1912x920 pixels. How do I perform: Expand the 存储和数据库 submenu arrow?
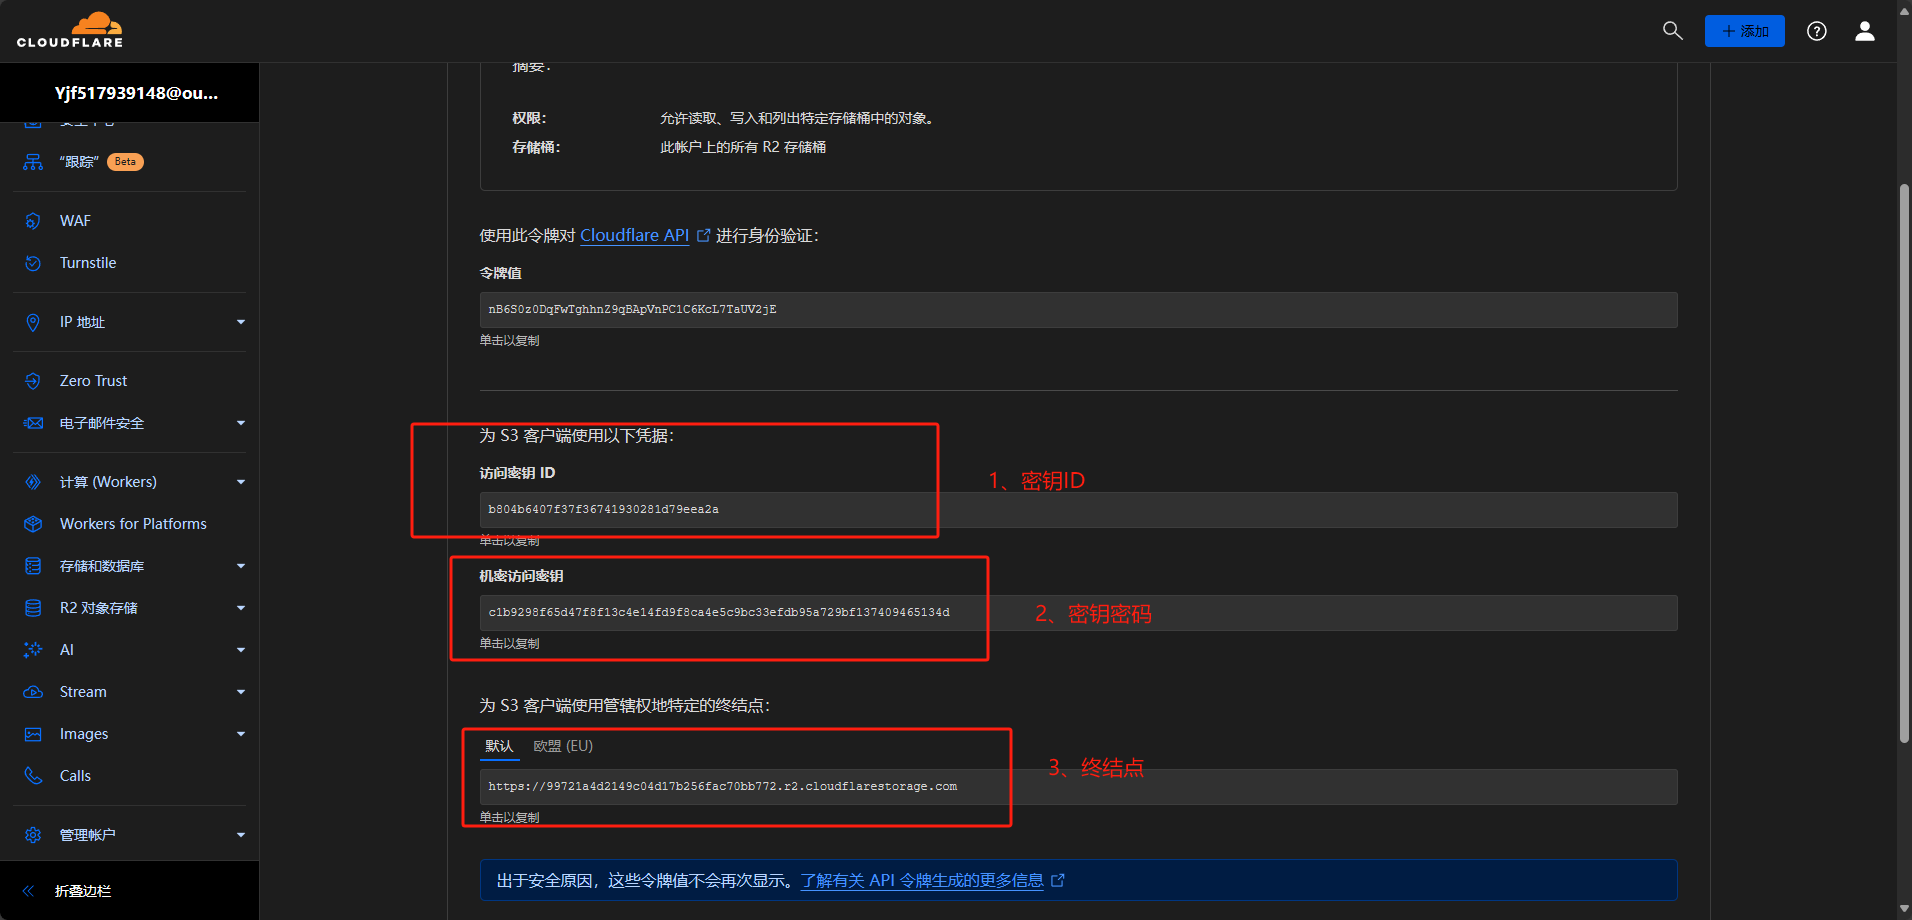coord(241,566)
